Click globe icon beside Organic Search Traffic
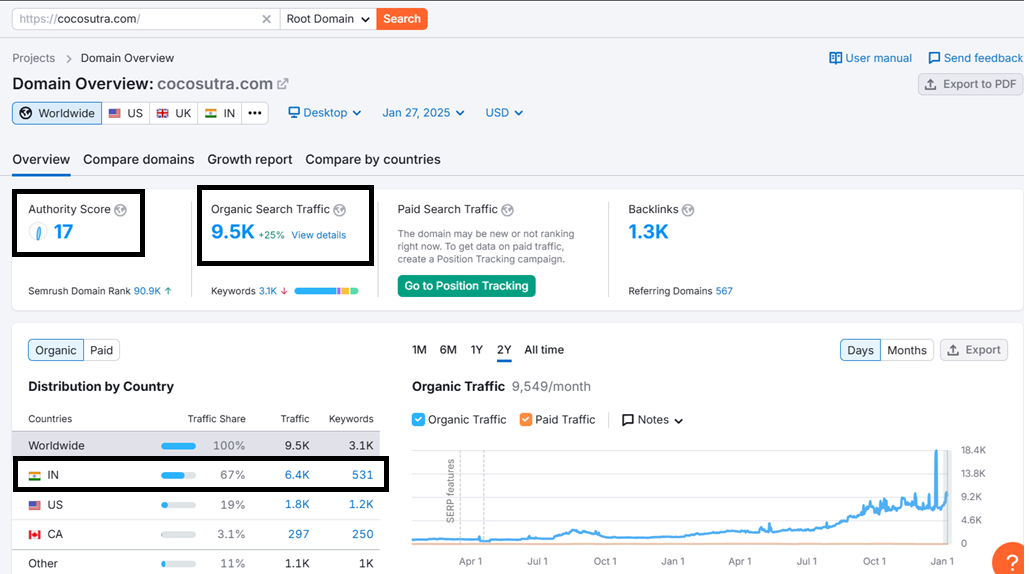 [x=340, y=210]
